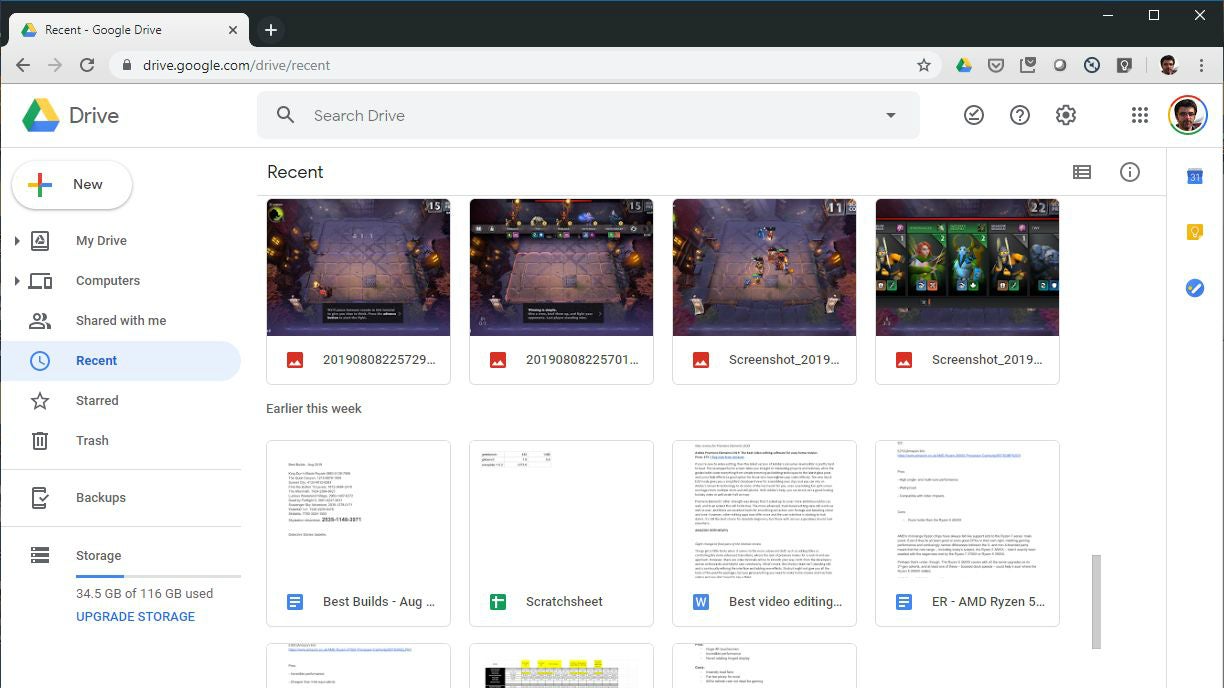Click the magnifying glass search icon
1224x688 pixels.
pyautogui.click(x=286, y=115)
